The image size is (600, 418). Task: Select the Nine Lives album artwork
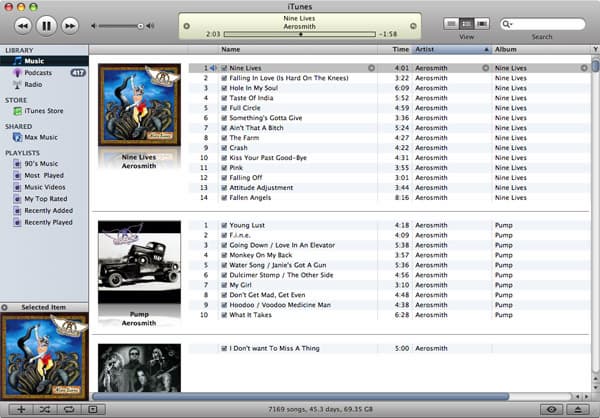[139, 104]
